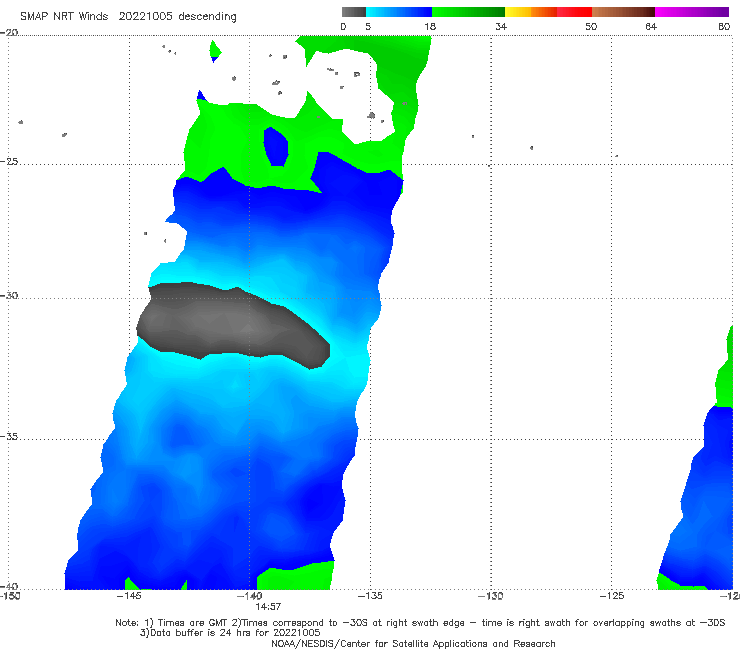Click longitude axis label '-125'
The image size is (740, 650).
coord(612,596)
